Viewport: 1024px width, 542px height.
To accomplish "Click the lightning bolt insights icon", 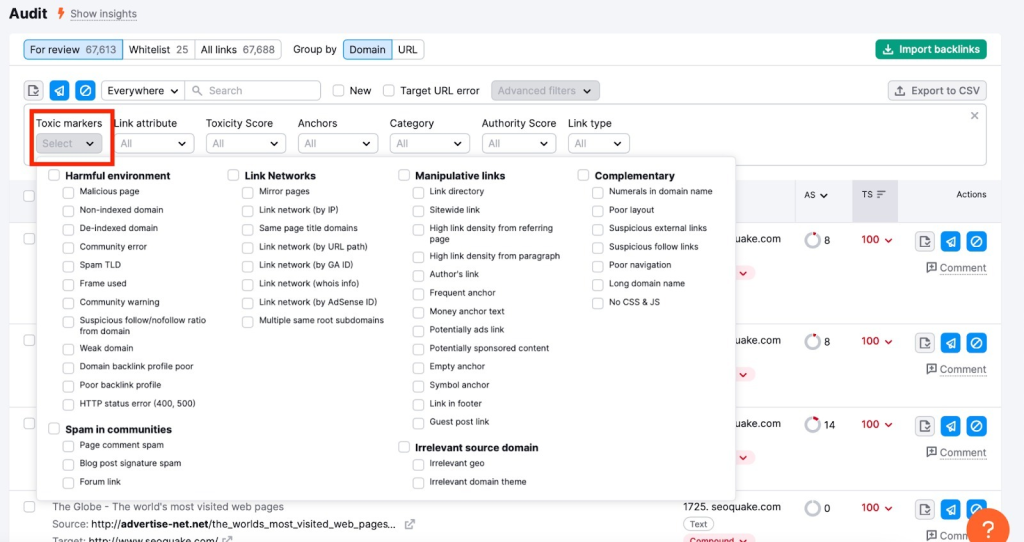I will coord(61,13).
